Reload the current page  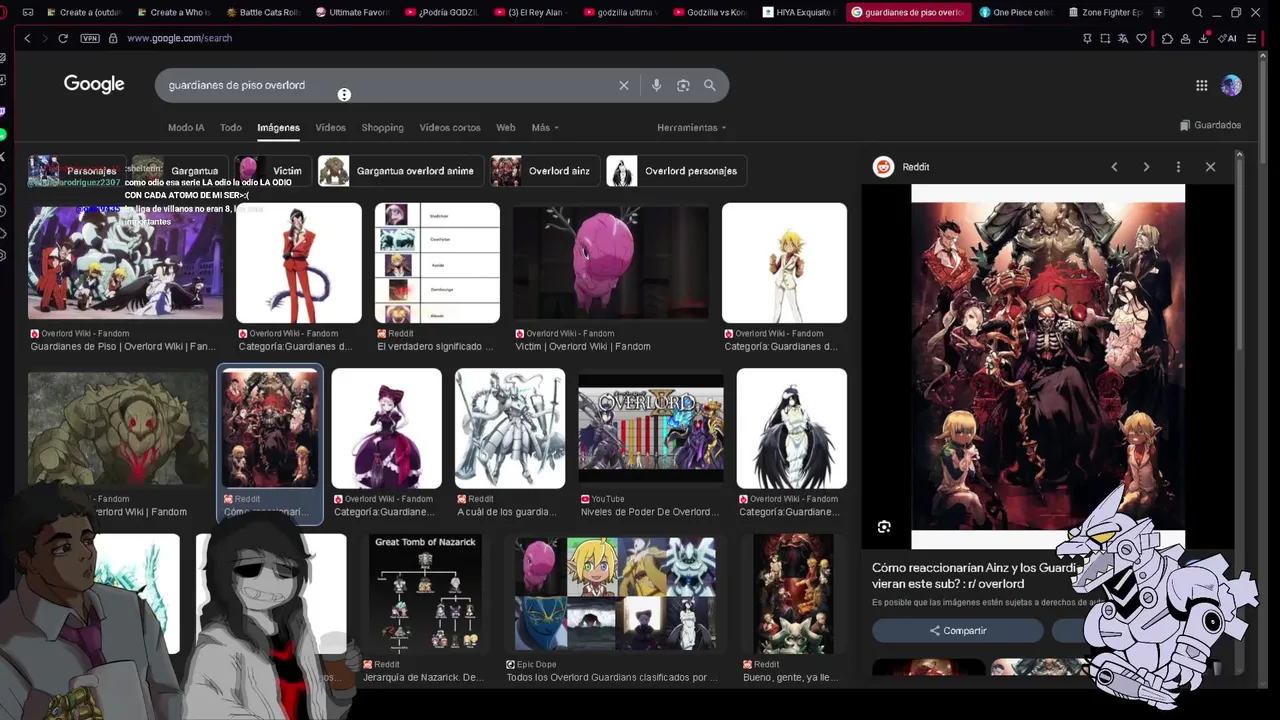point(63,38)
